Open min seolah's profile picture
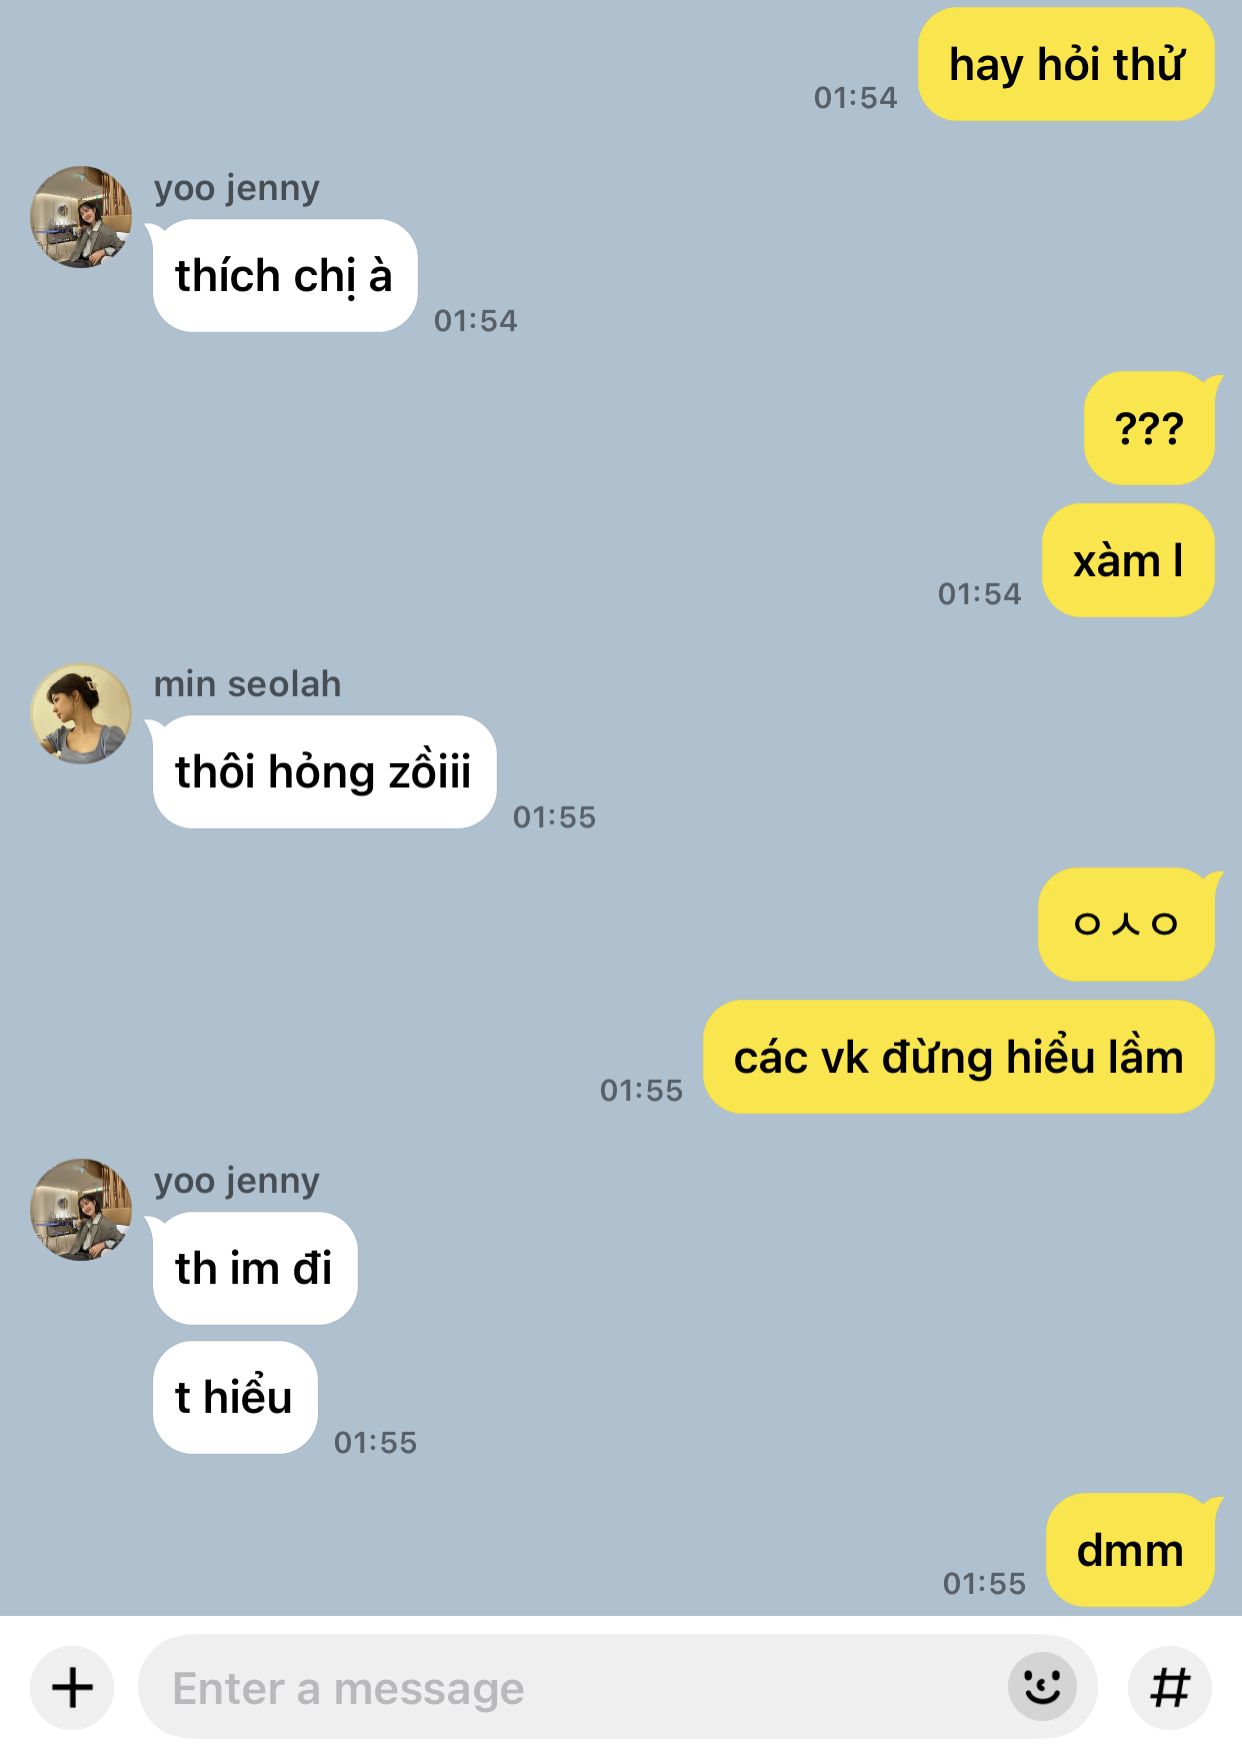Image resolution: width=1242 pixels, height=1756 pixels. point(82,714)
